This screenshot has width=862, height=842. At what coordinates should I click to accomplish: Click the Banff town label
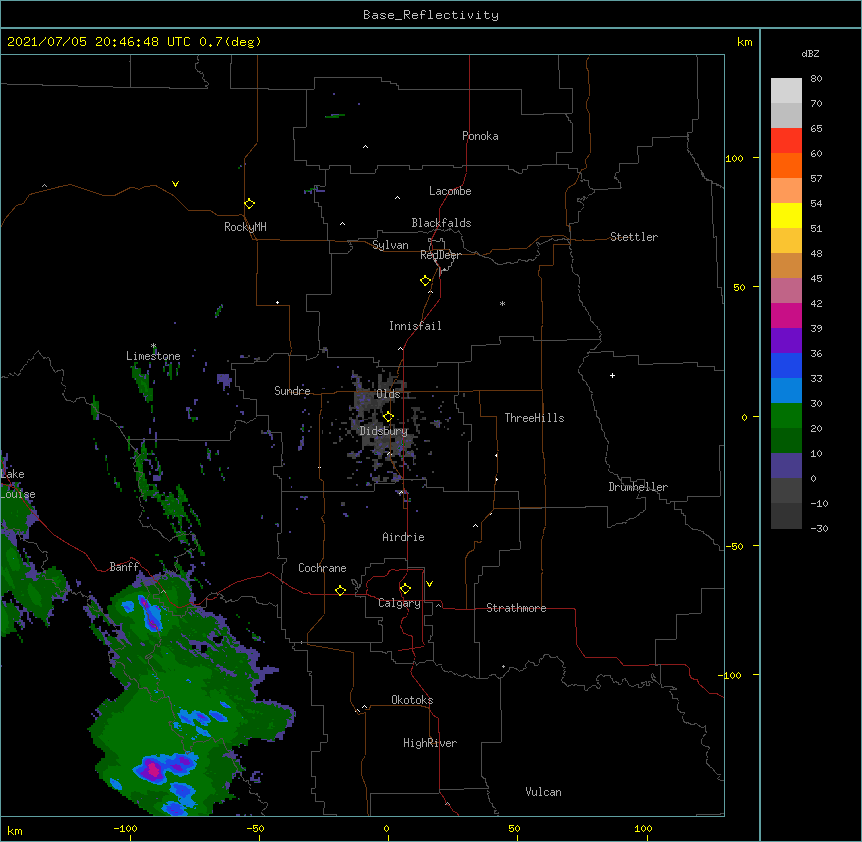(x=124, y=567)
